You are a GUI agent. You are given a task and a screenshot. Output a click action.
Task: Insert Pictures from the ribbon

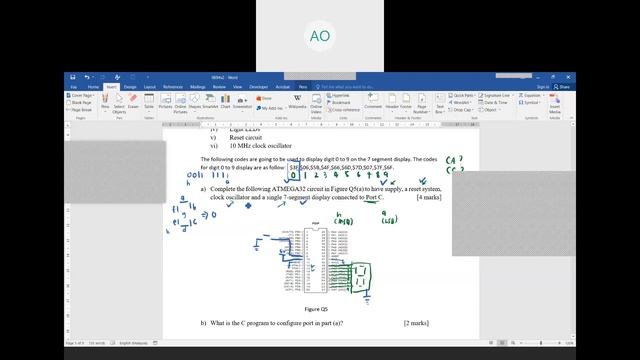click(165, 101)
